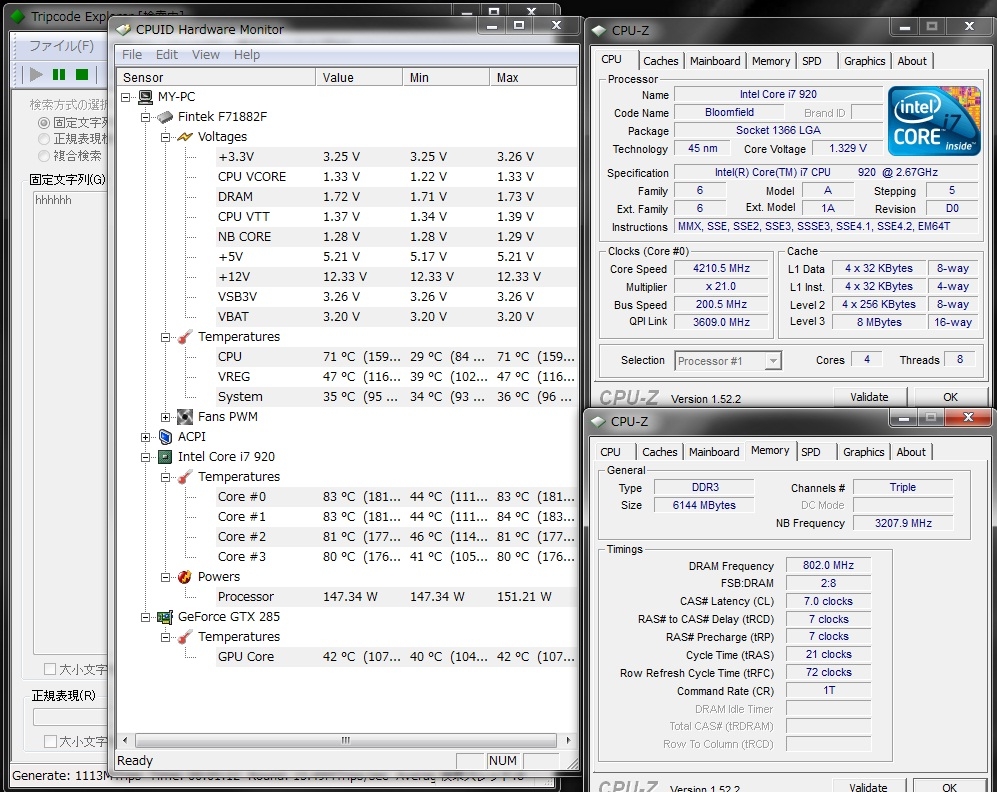The image size is (997, 792).
Task: Expand the ACPI node
Action: click(146, 437)
